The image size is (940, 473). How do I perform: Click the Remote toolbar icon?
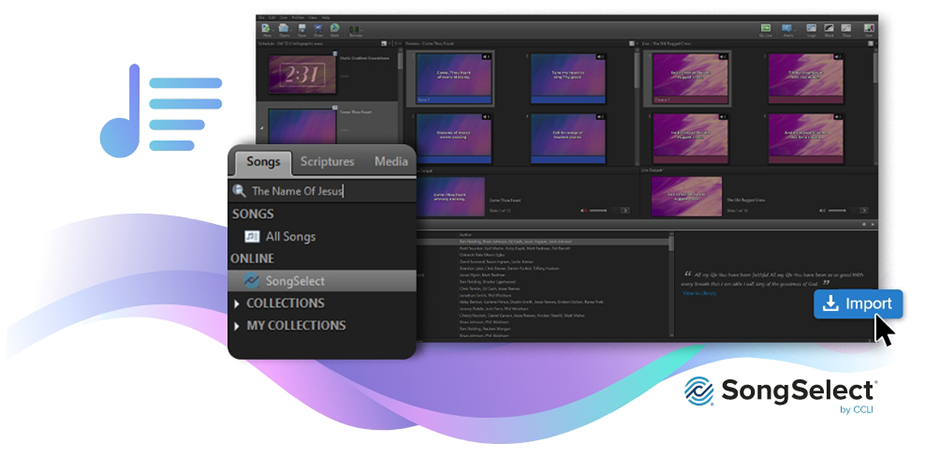355,29
